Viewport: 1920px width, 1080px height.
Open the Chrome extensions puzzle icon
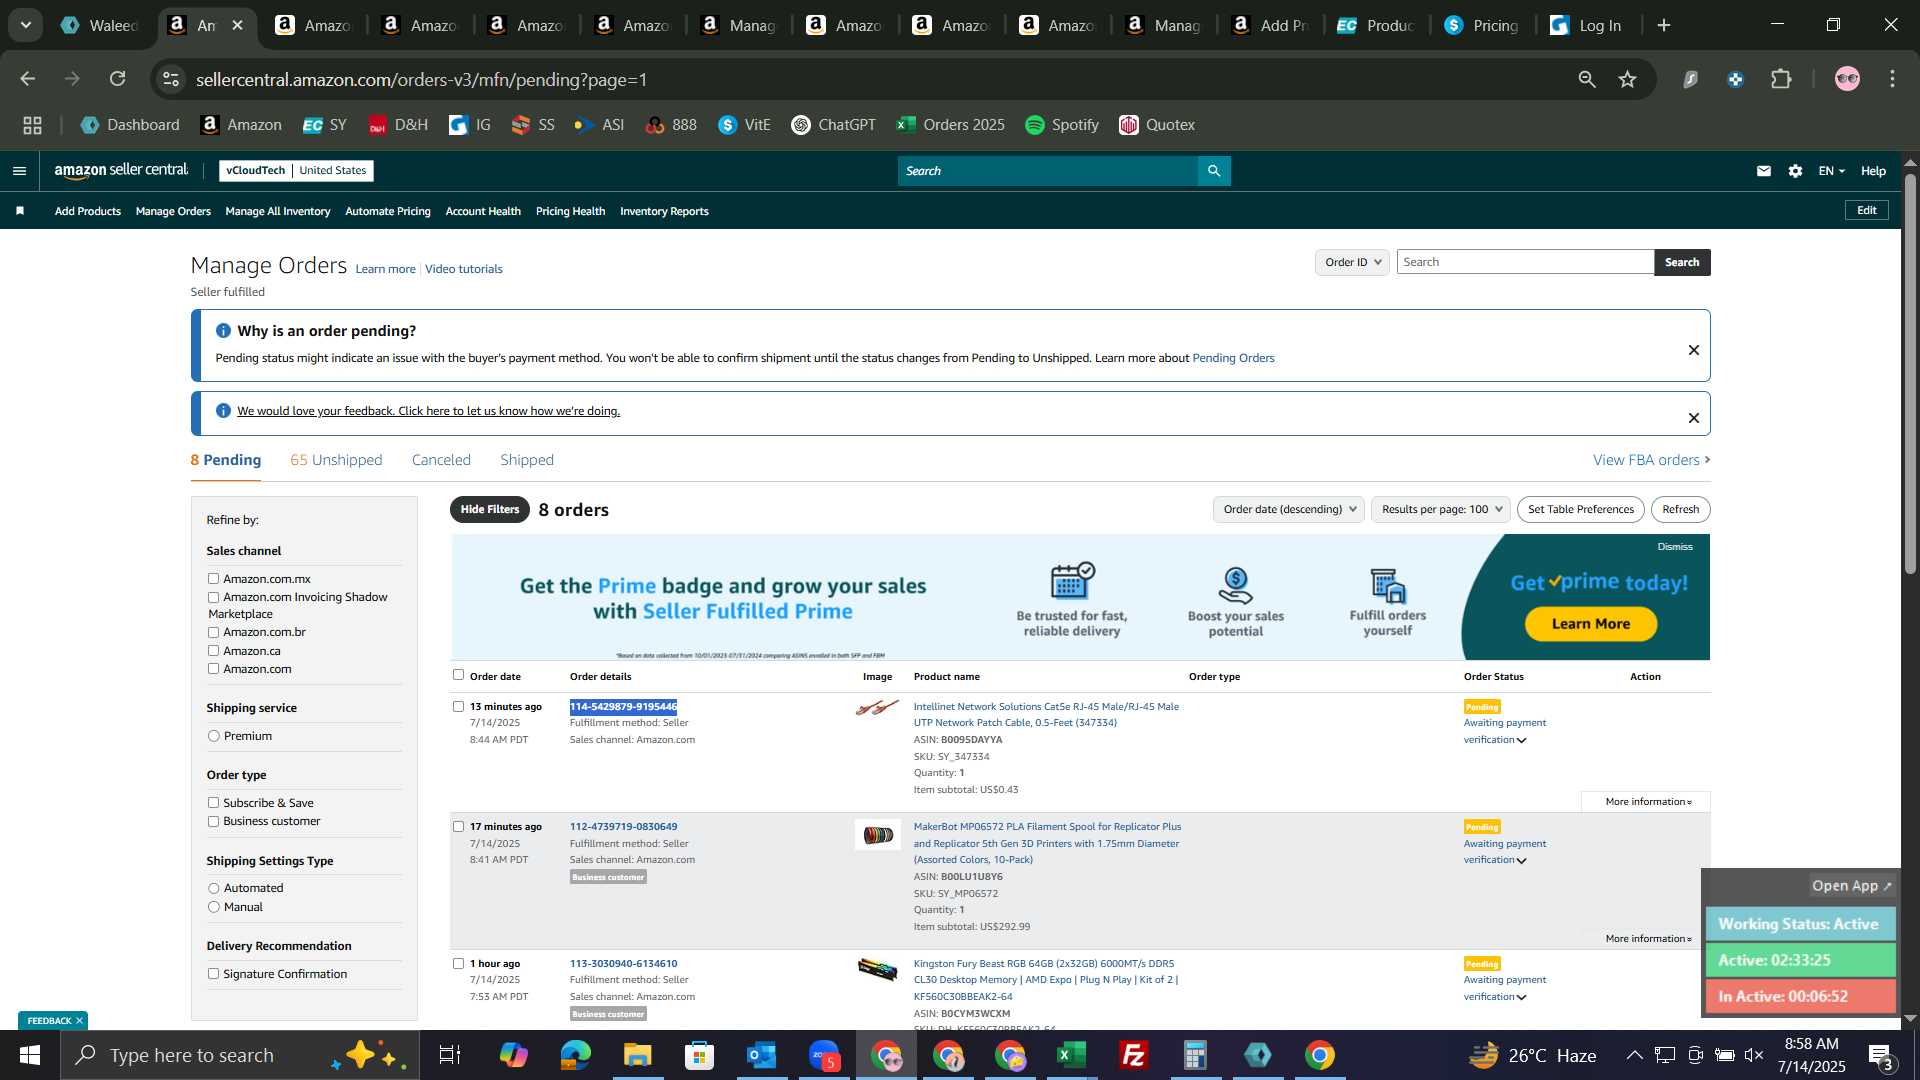coord(1781,79)
